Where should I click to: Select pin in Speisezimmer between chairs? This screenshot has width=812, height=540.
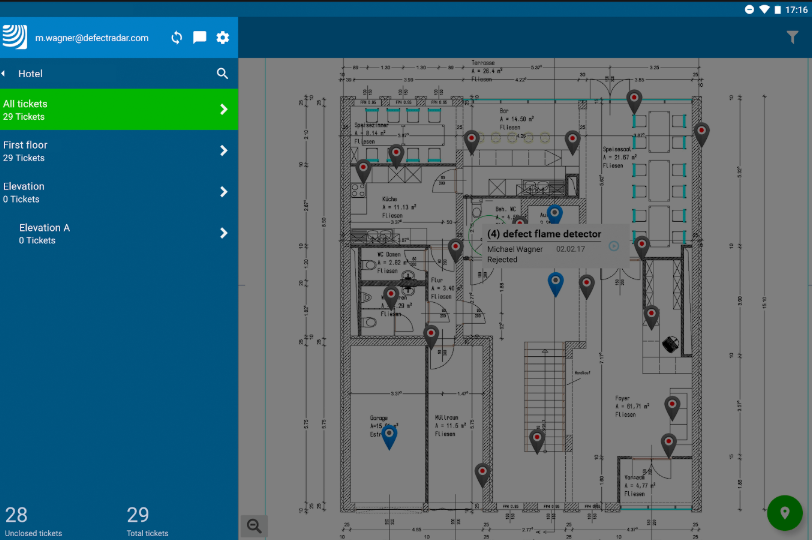click(396, 156)
